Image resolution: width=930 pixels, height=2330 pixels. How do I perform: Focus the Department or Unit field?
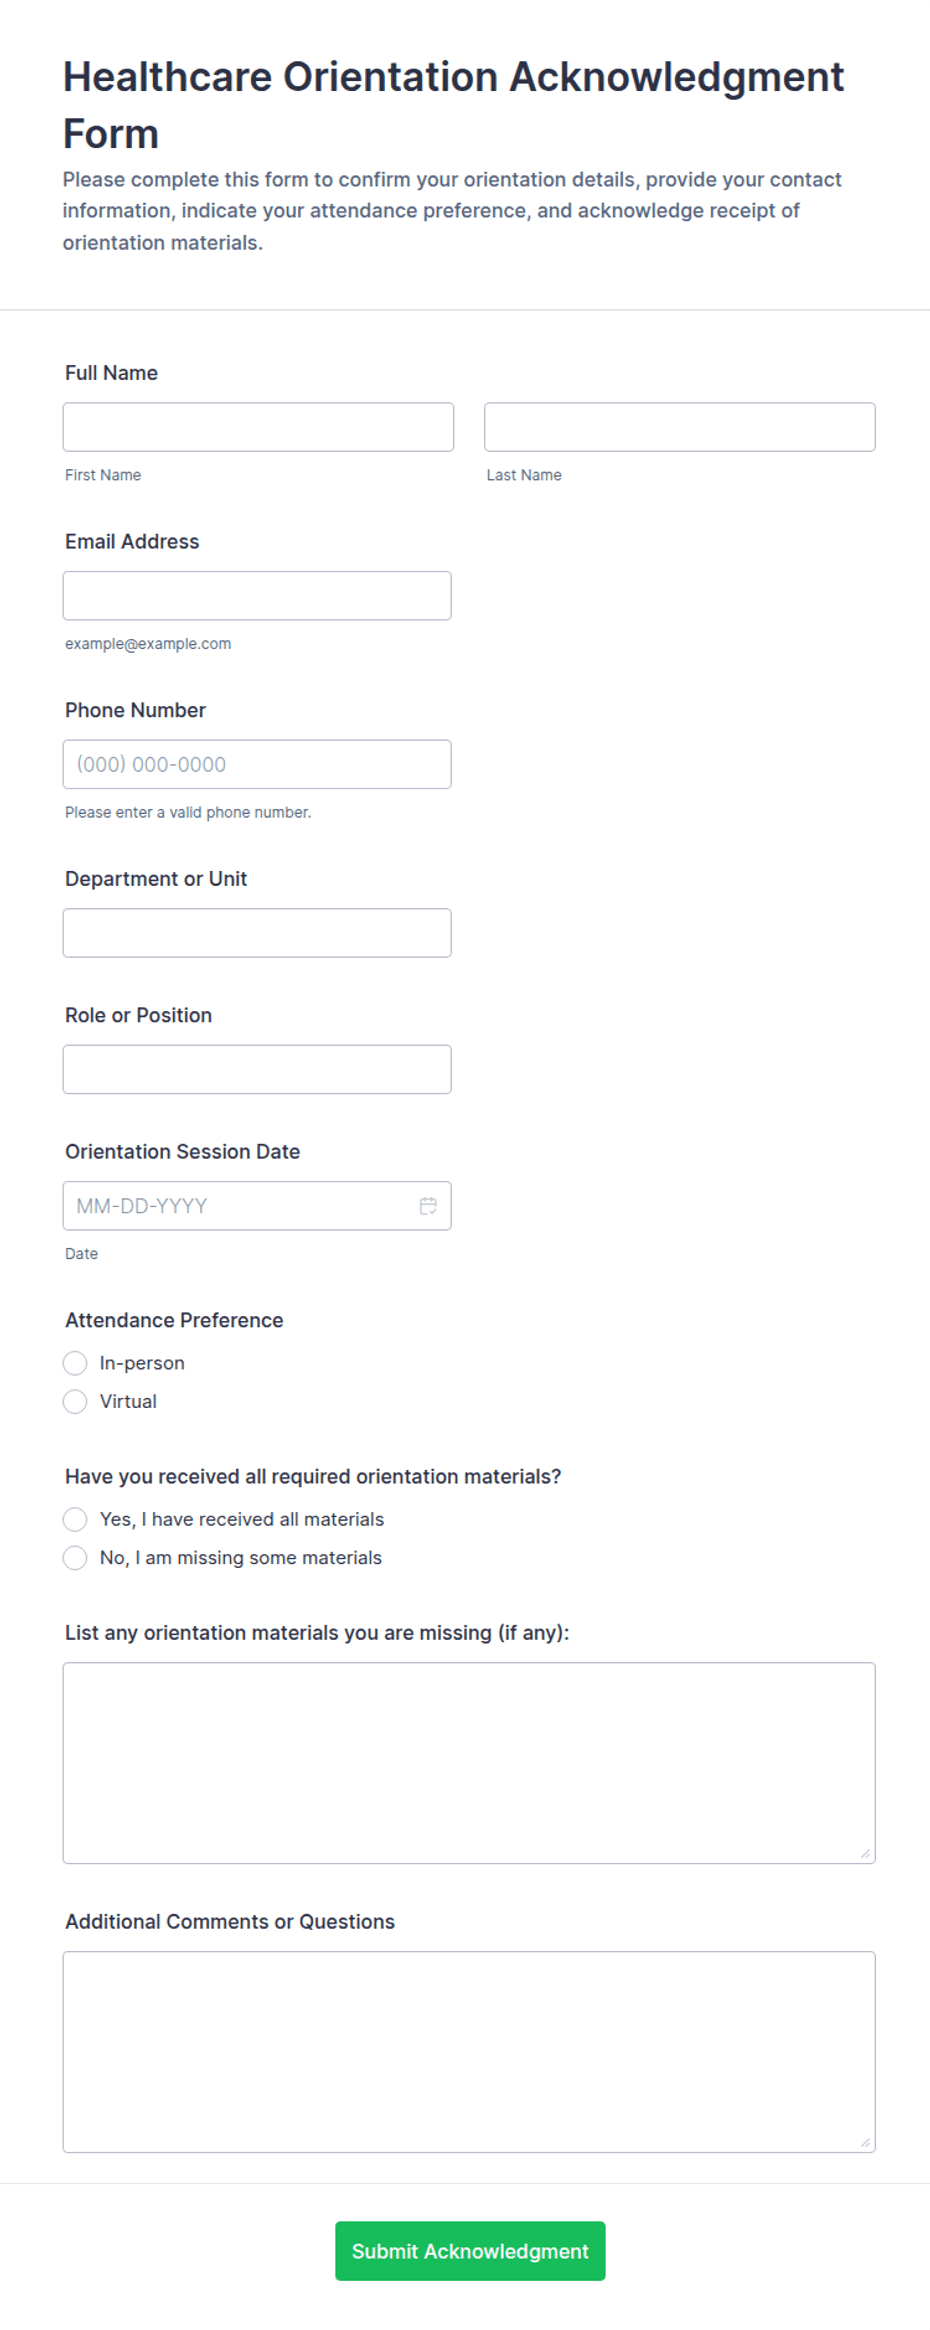pos(257,933)
